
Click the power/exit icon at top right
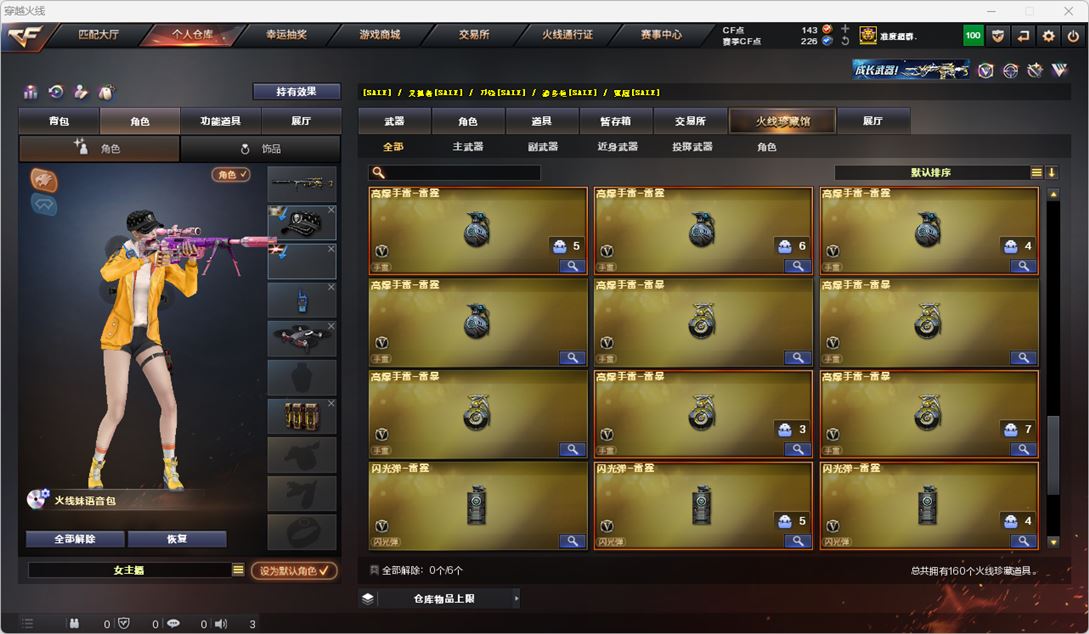tap(1073, 35)
